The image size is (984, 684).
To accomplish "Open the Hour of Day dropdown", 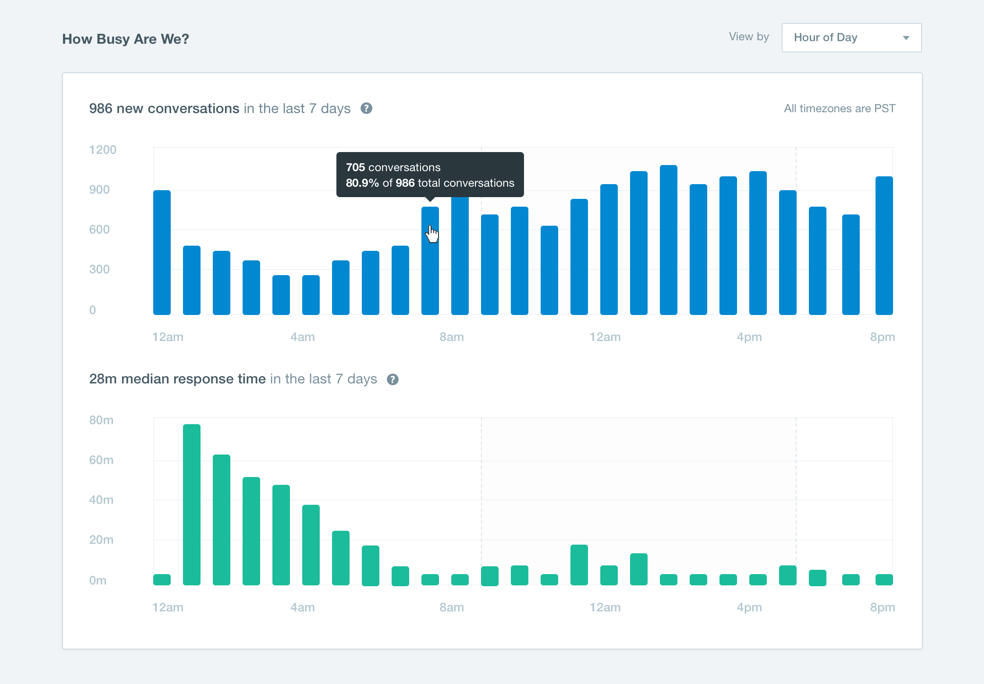I will pos(850,38).
